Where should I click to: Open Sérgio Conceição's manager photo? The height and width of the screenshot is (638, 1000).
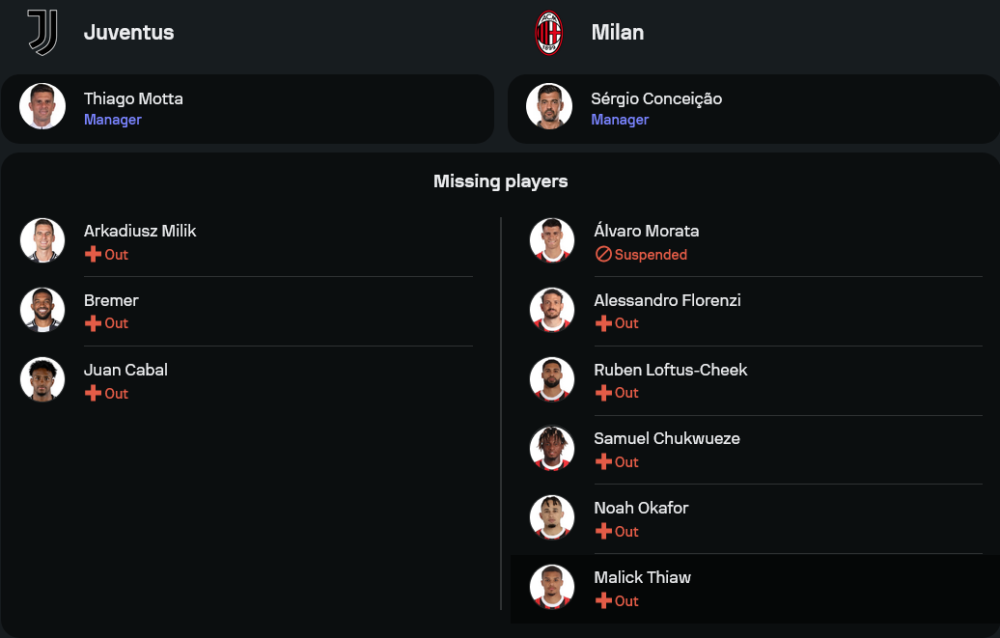click(550, 107)
